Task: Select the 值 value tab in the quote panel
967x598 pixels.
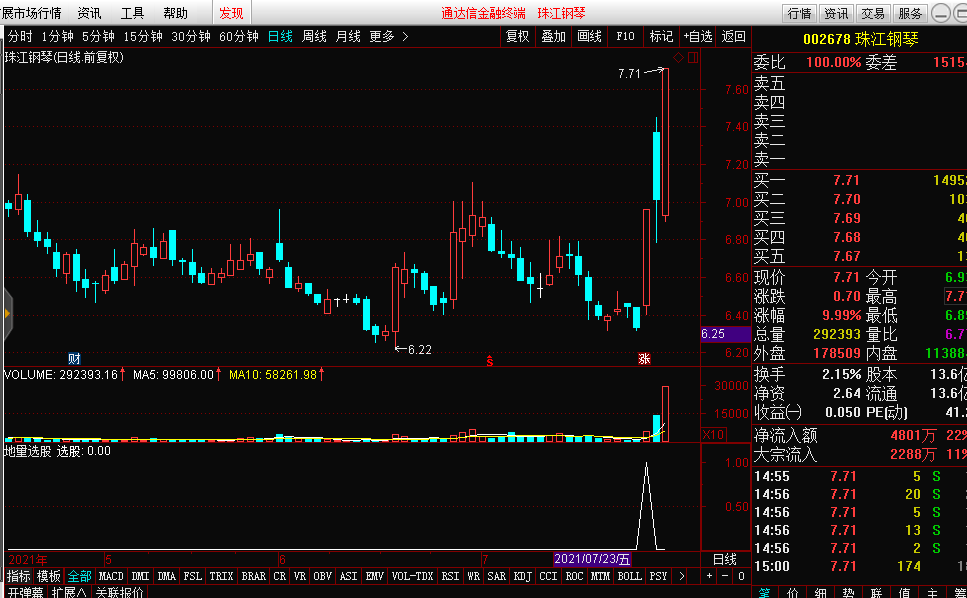Action: [904, 592]
